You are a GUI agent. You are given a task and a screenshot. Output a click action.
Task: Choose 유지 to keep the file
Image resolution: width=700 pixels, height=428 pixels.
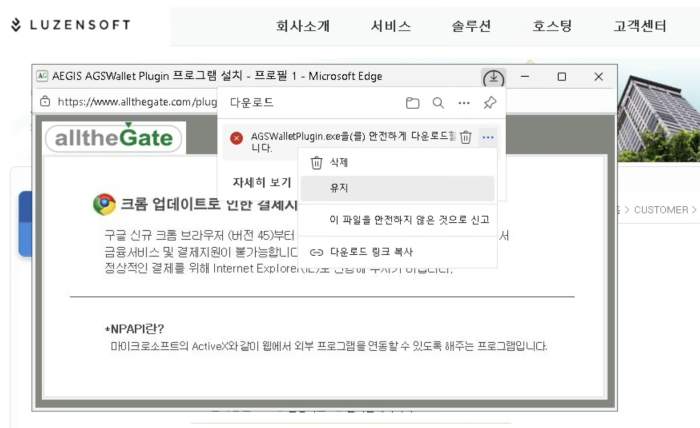(x=339, y=188)
